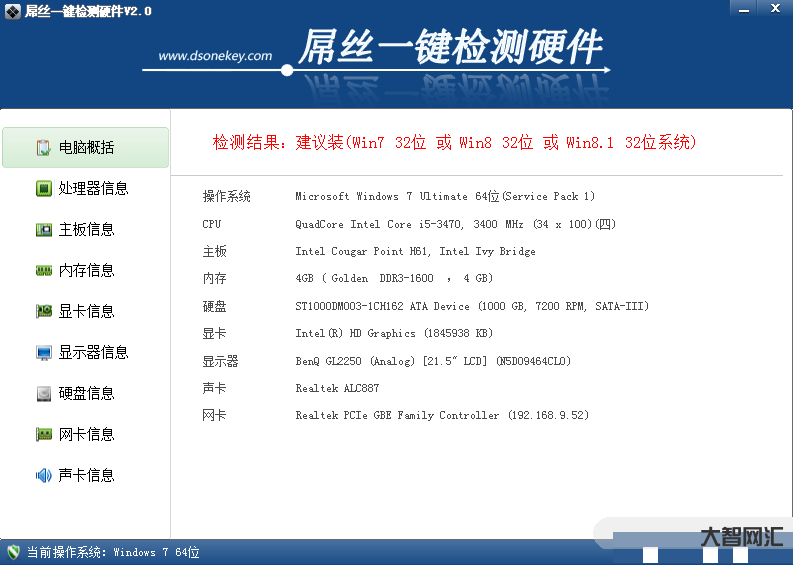Minimize the hardware detection window
This screenshot has width=793, height=565.
[x=741, y=9]
